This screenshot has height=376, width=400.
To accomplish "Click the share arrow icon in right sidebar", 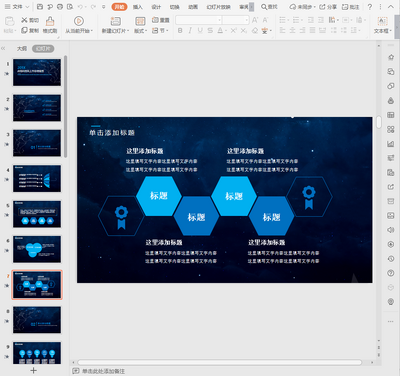I will (391, 187).
